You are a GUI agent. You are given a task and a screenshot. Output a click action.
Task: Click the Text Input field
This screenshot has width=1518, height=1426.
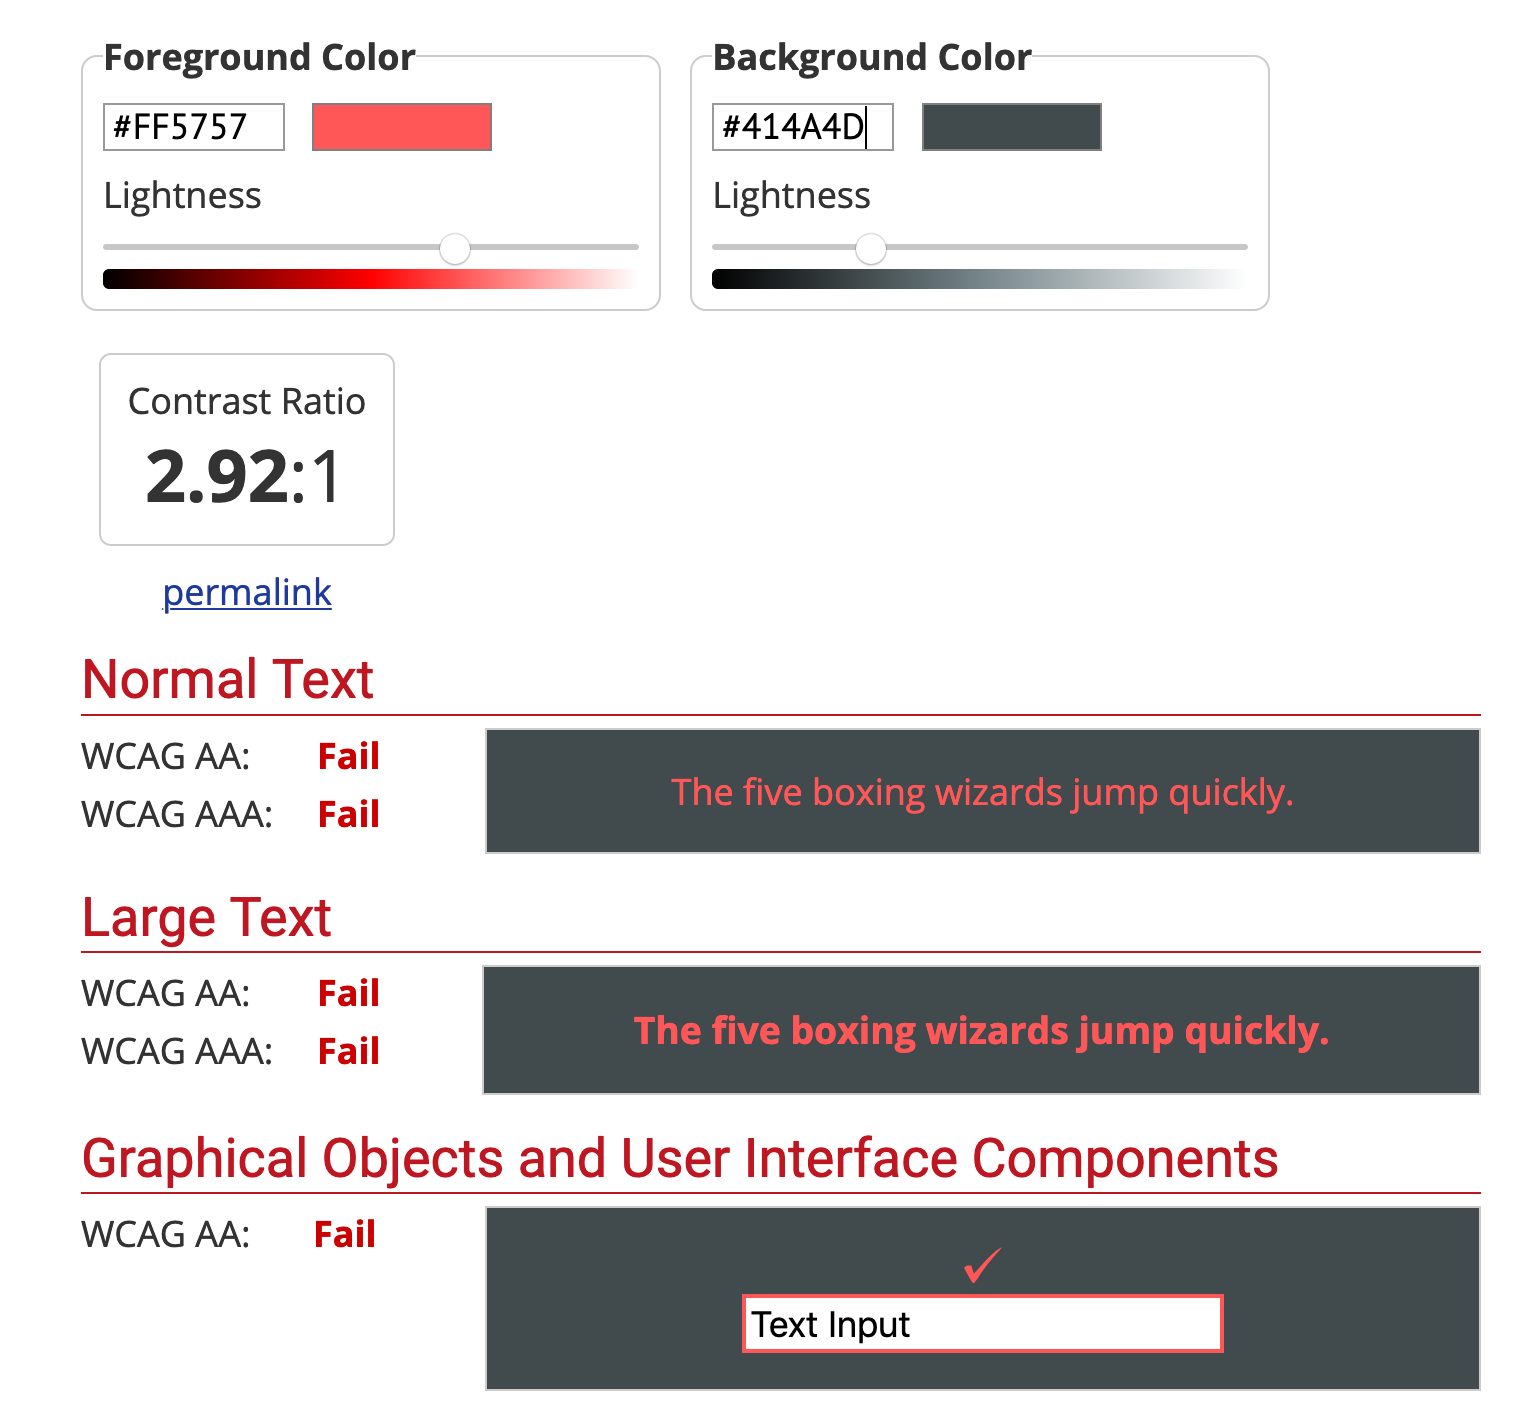(982, 1325)
